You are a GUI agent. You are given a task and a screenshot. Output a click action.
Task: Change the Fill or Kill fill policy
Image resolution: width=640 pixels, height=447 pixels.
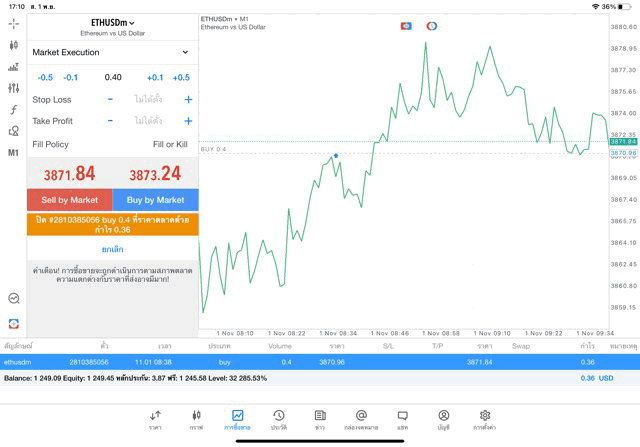click(x=170, y=144)
